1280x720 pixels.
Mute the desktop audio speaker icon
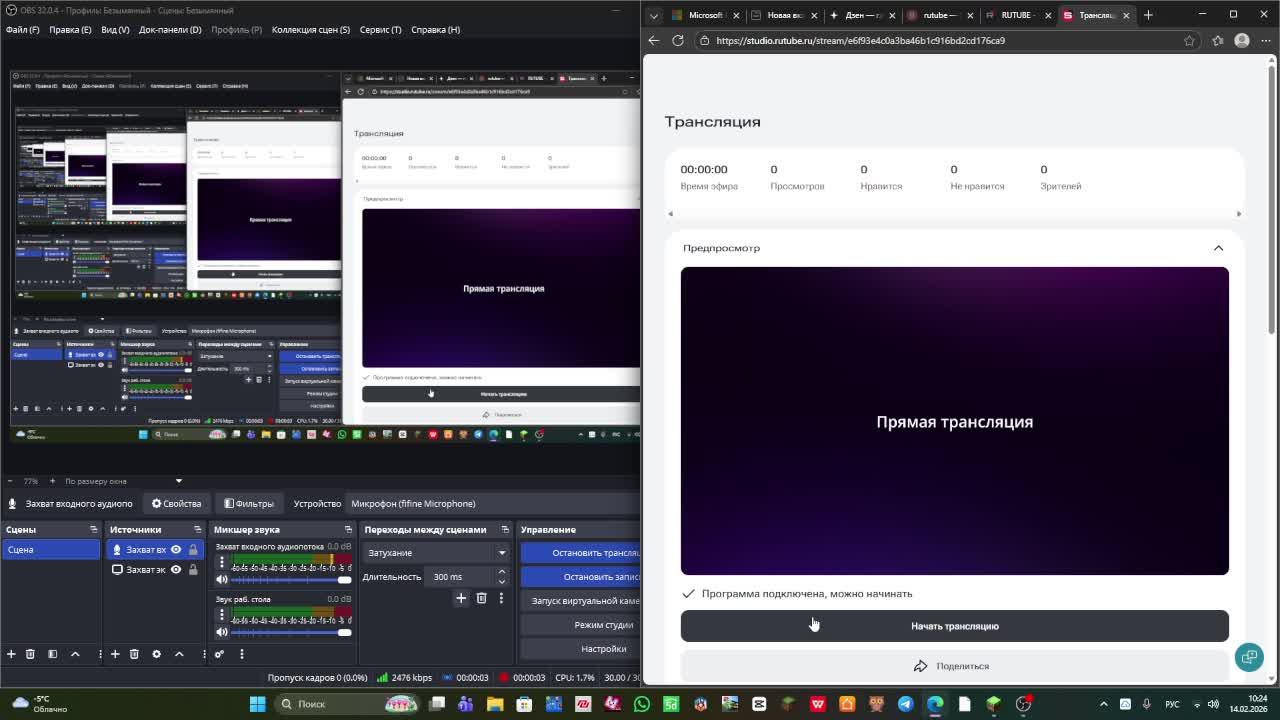(221, 632)
